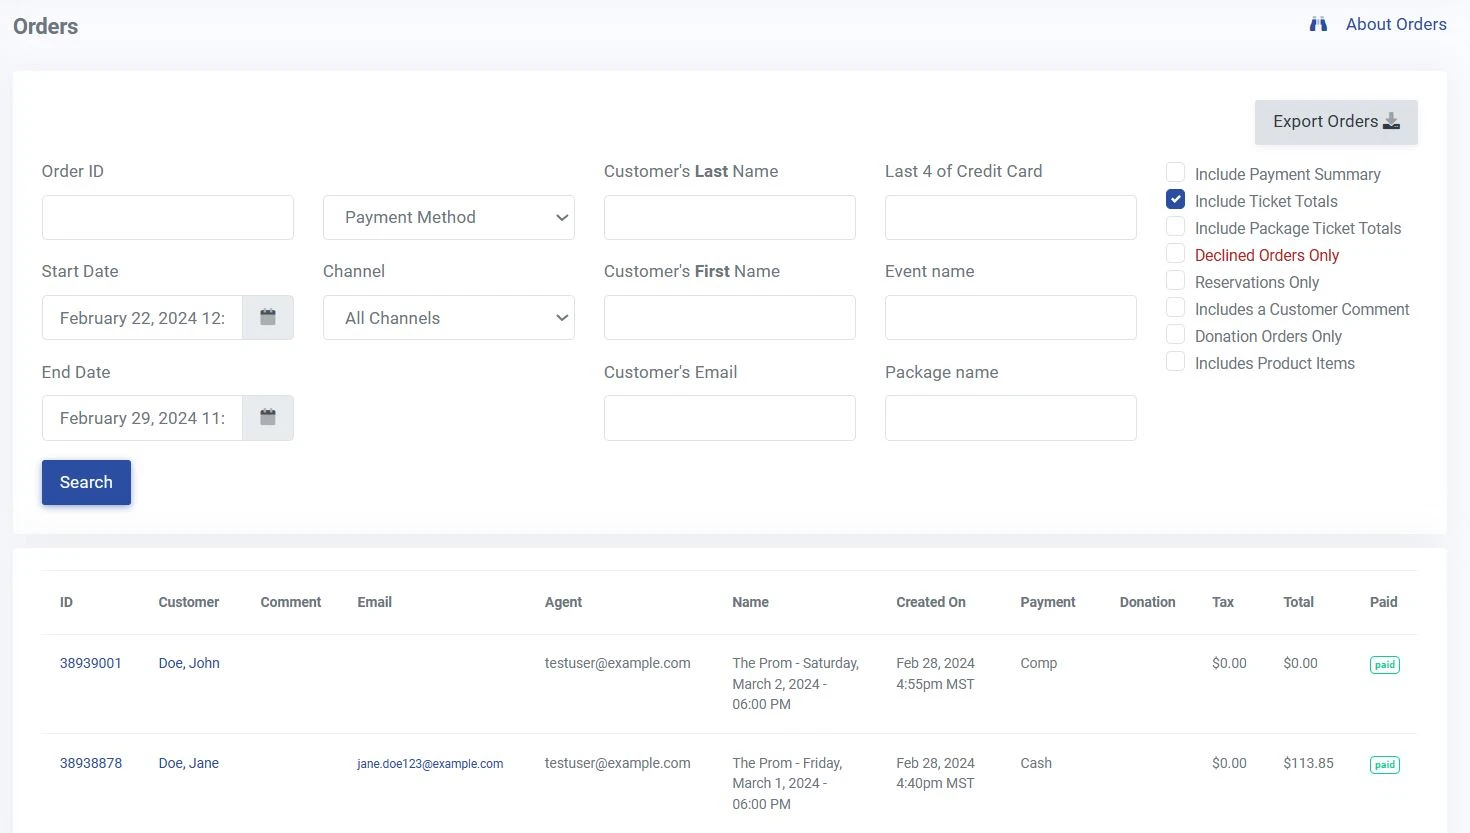Sort by the Created On column header

click(930, 602)
